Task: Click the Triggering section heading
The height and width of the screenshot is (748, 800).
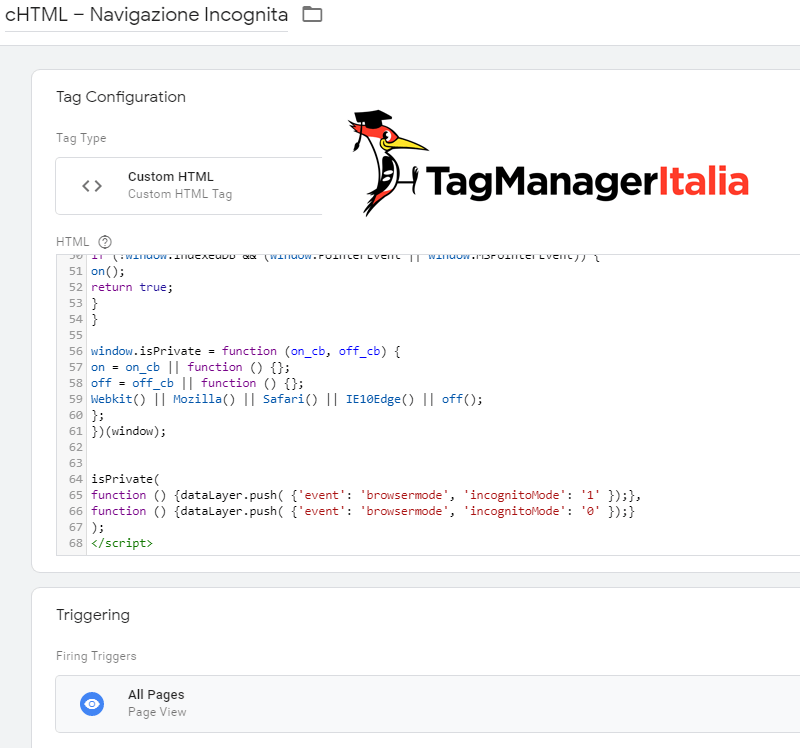Action: coord(93,615)
